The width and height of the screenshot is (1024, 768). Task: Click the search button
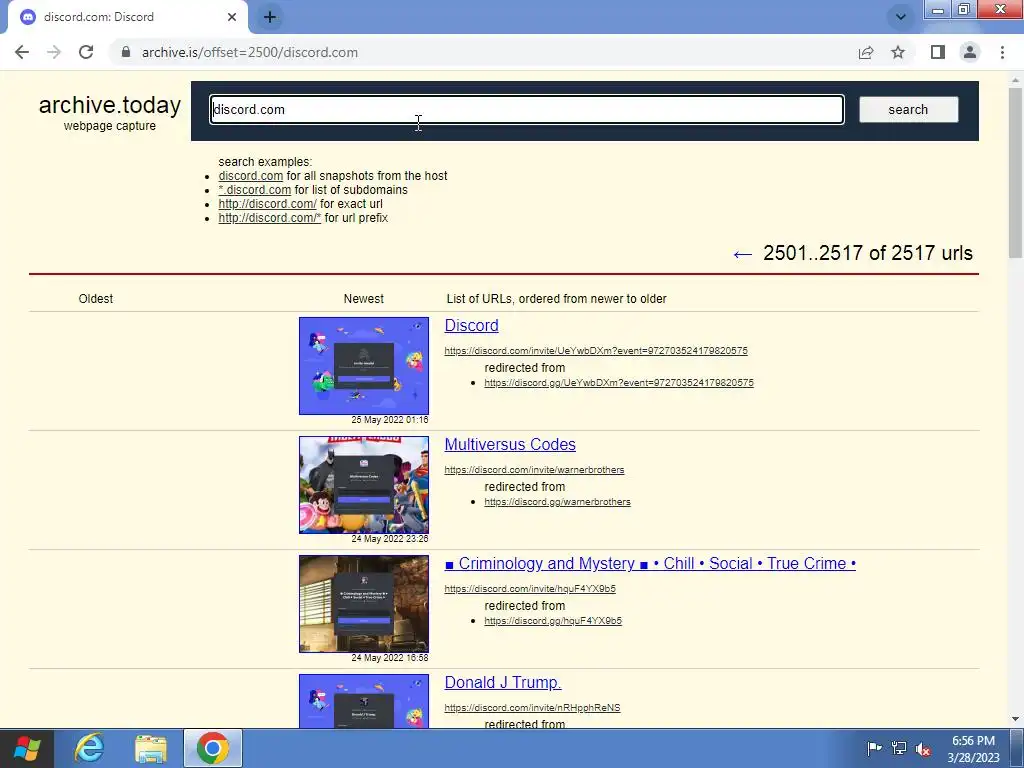coord(908,110)
